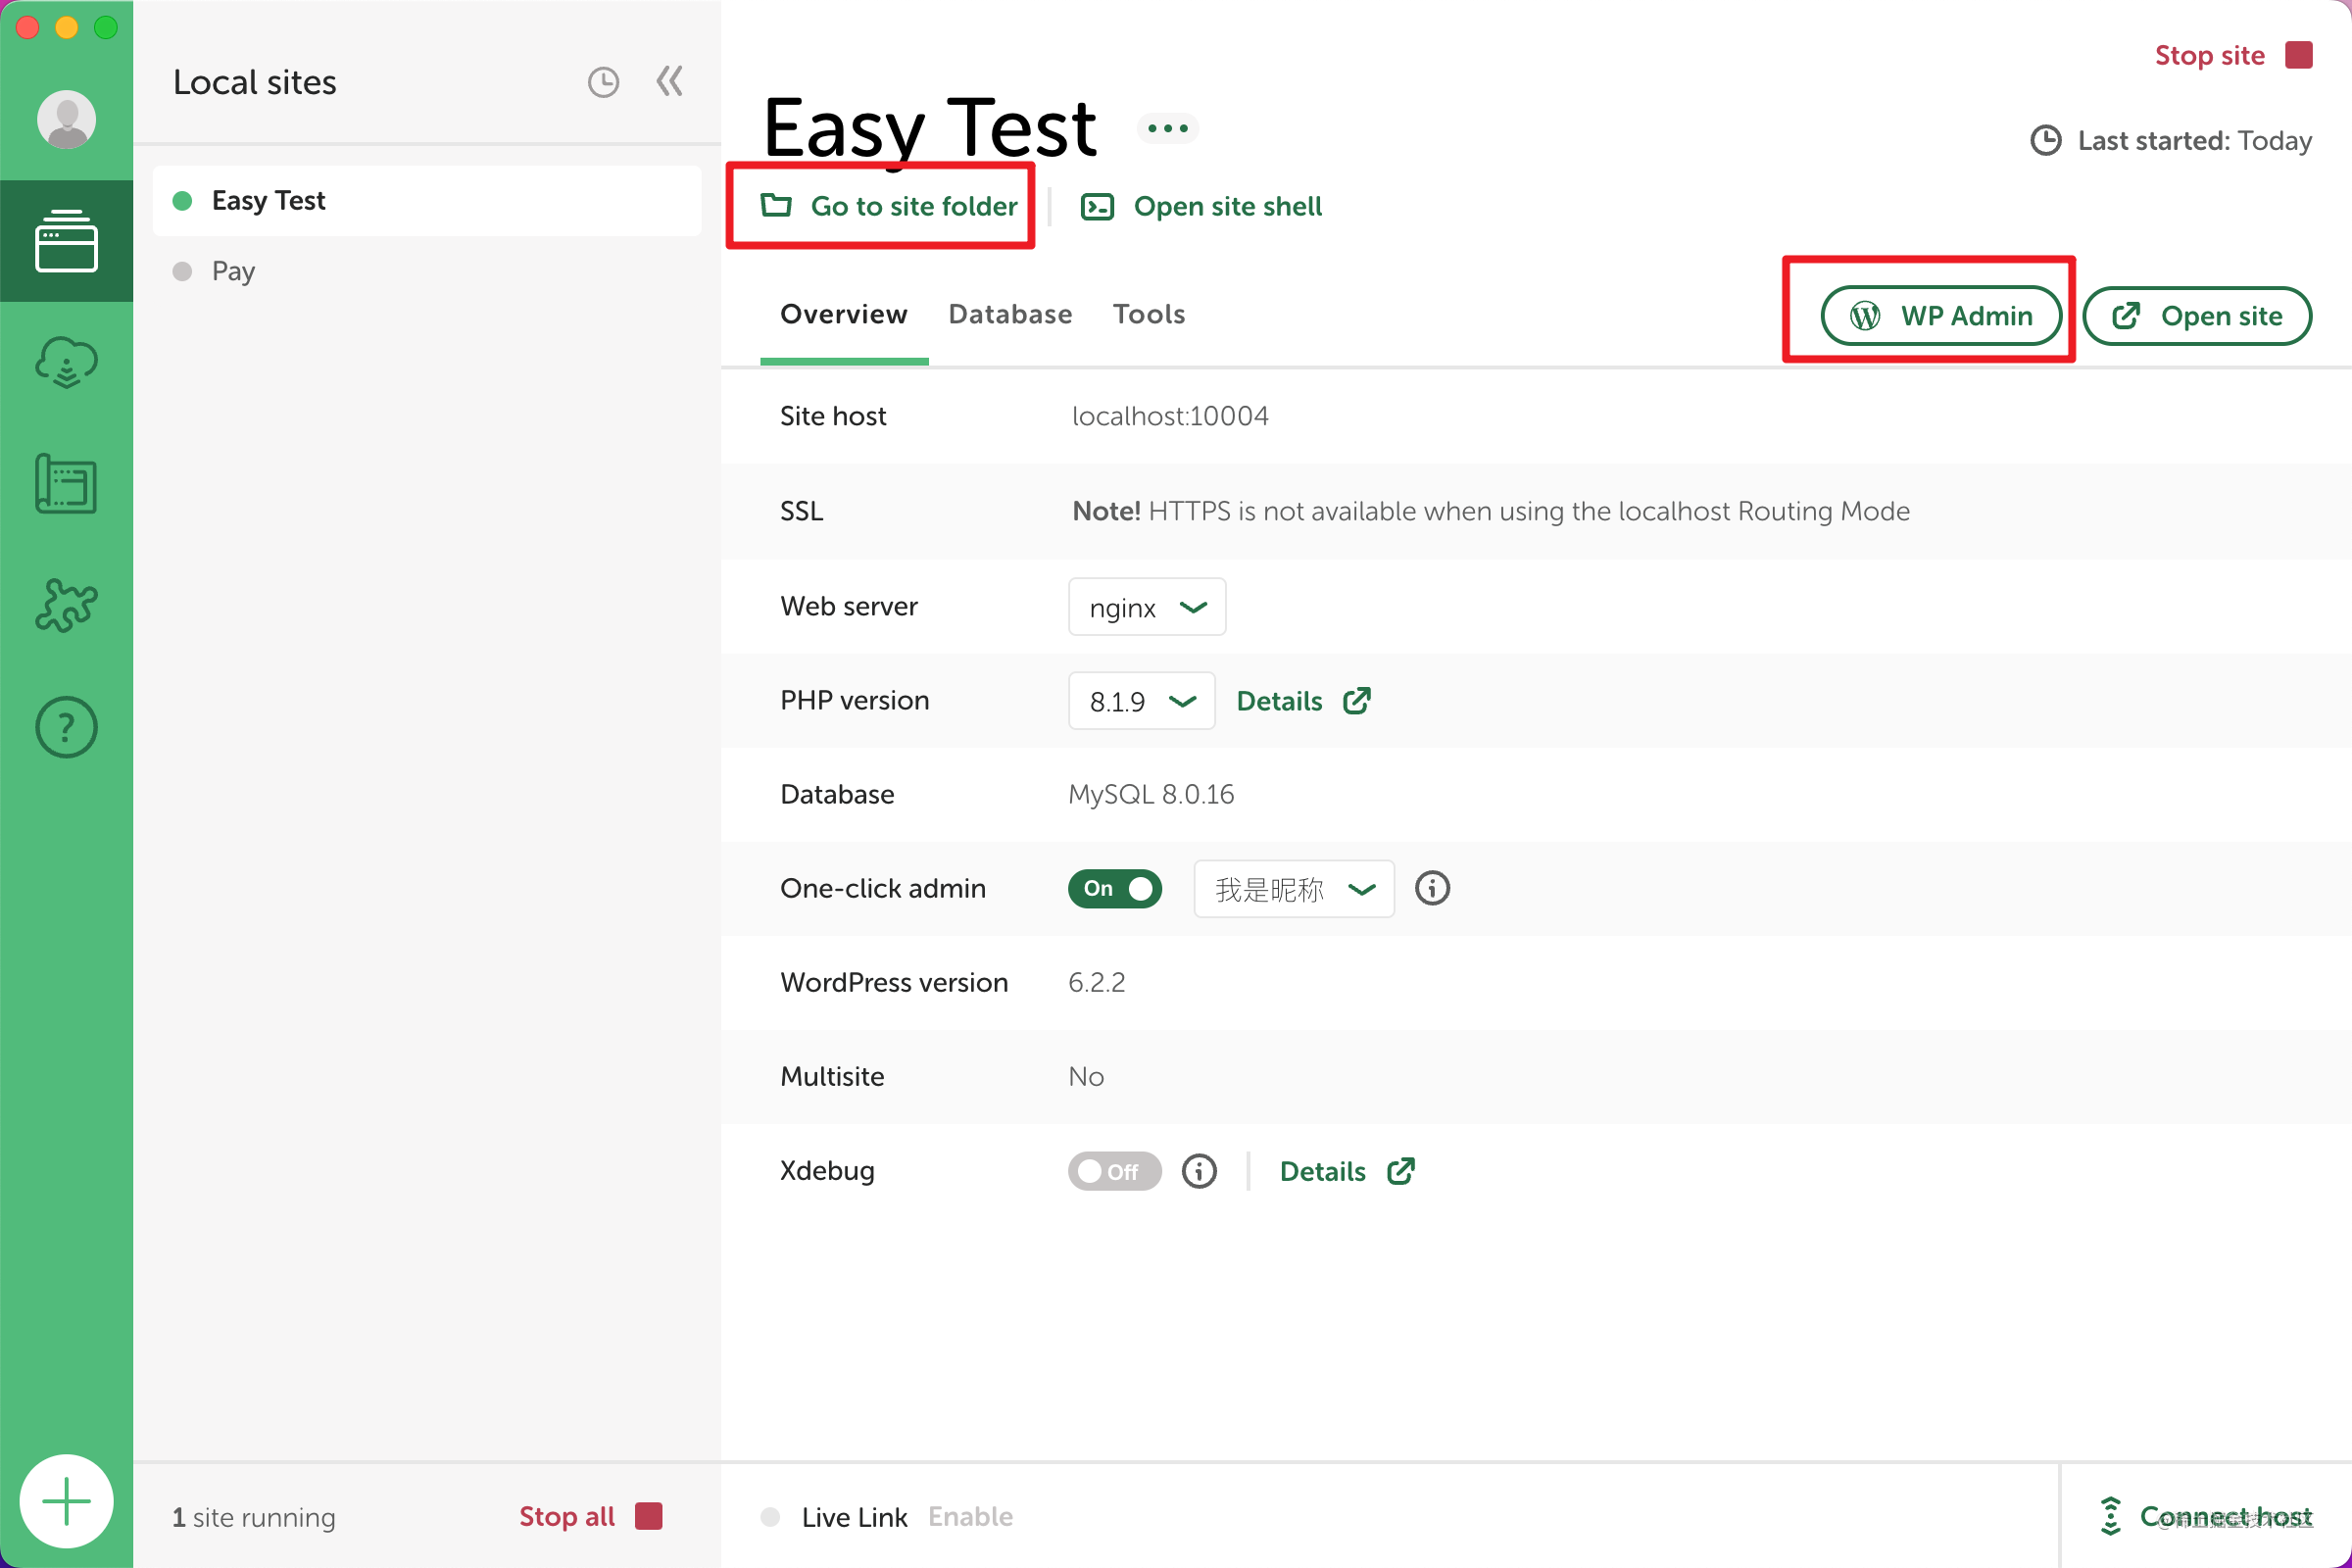
Task: Click the add new site plus button
Action: click(66, 1501)
